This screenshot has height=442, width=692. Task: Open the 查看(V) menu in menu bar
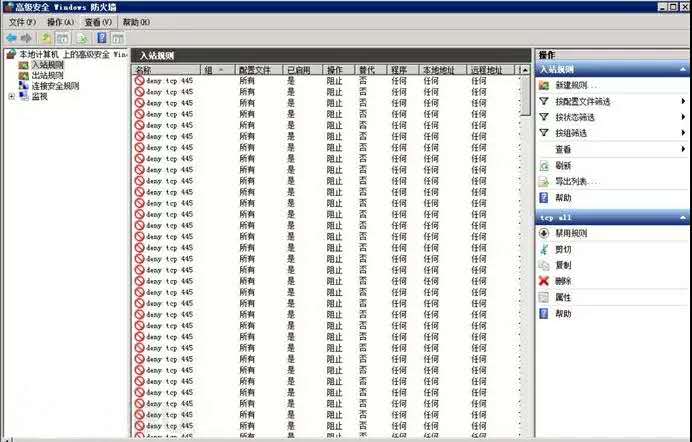98,22
